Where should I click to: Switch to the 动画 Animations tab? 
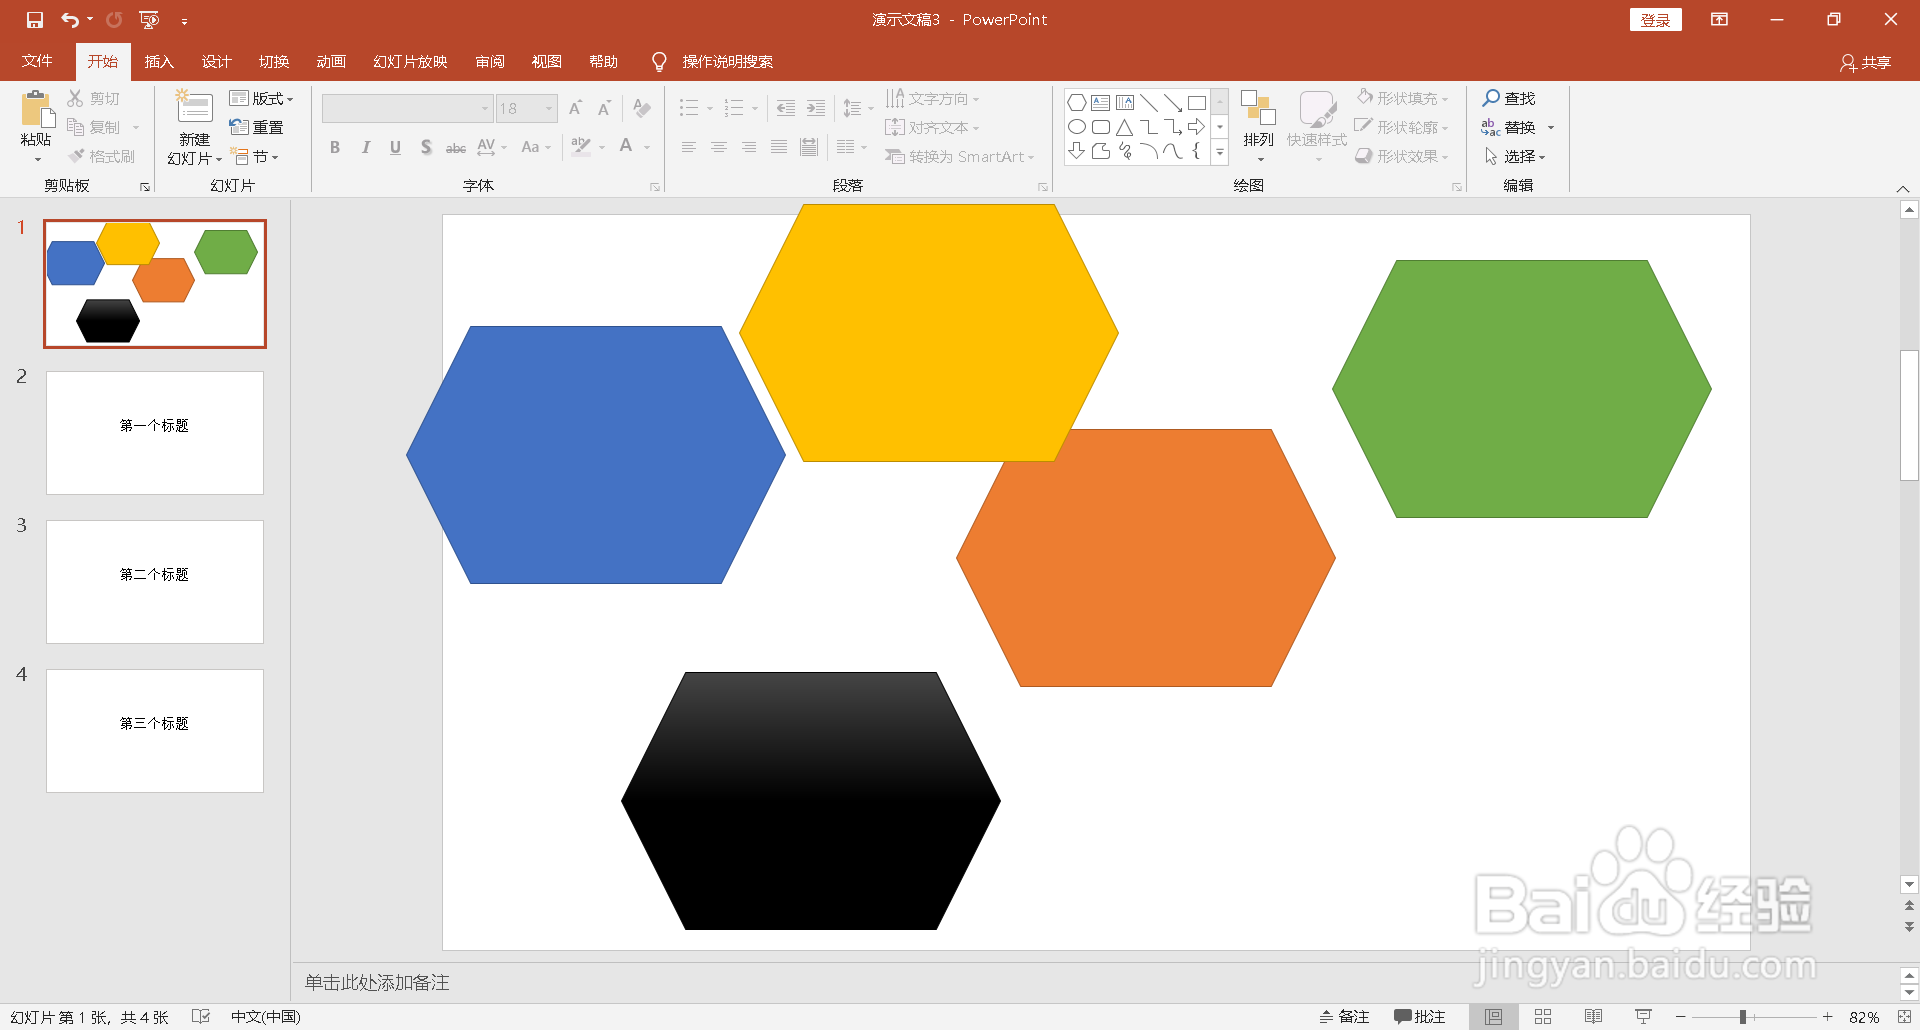[x=331, y=62]
